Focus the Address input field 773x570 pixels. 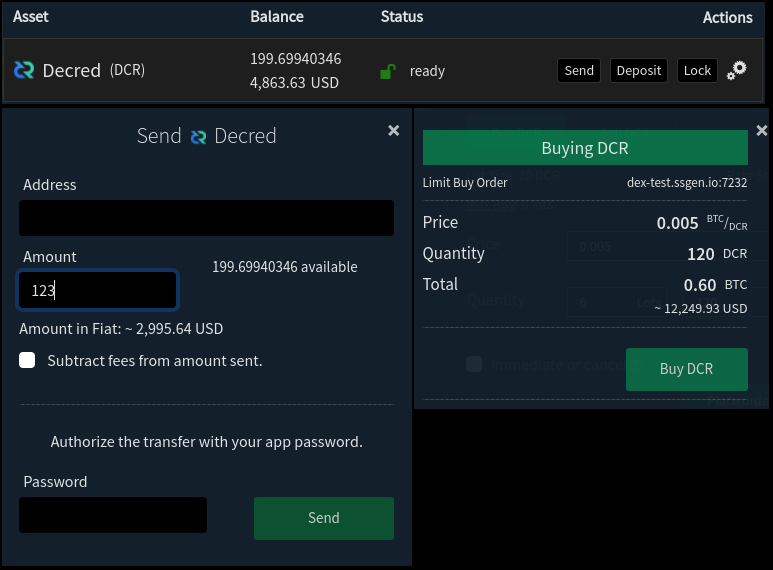[206, 218]
